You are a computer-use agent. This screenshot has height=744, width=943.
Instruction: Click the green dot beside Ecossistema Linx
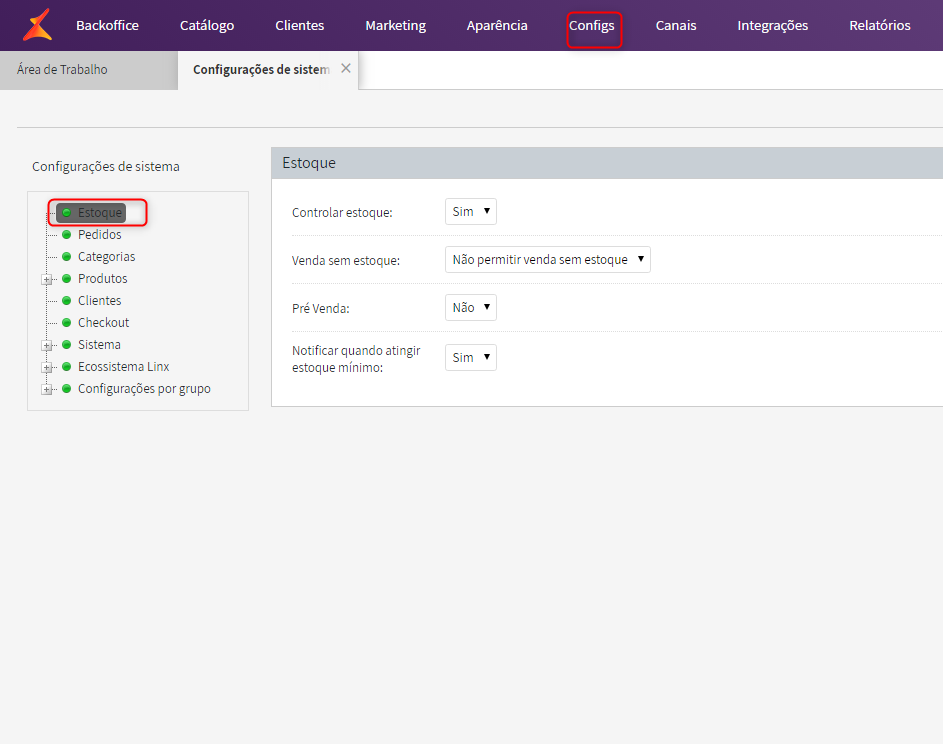[x=67, y=367]
